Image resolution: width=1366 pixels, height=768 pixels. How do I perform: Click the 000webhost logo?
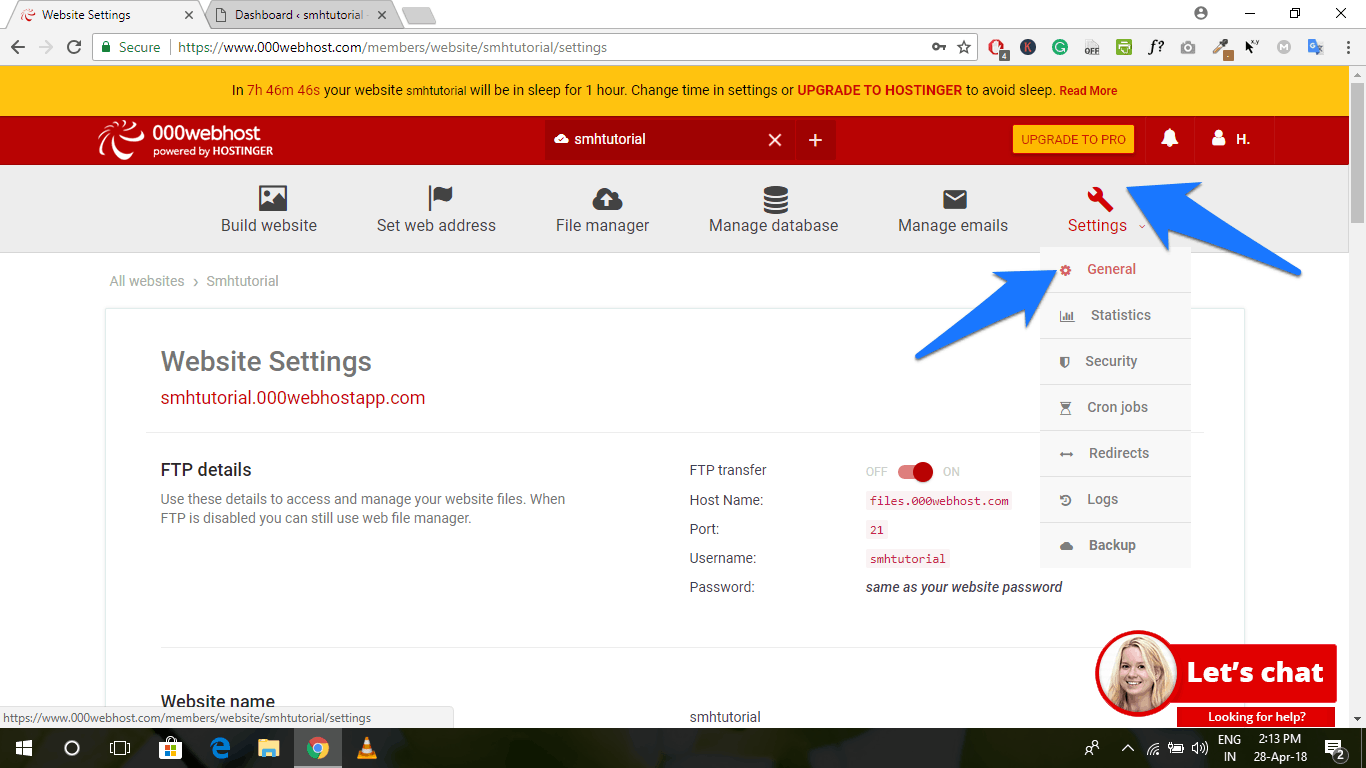point(186,140)
